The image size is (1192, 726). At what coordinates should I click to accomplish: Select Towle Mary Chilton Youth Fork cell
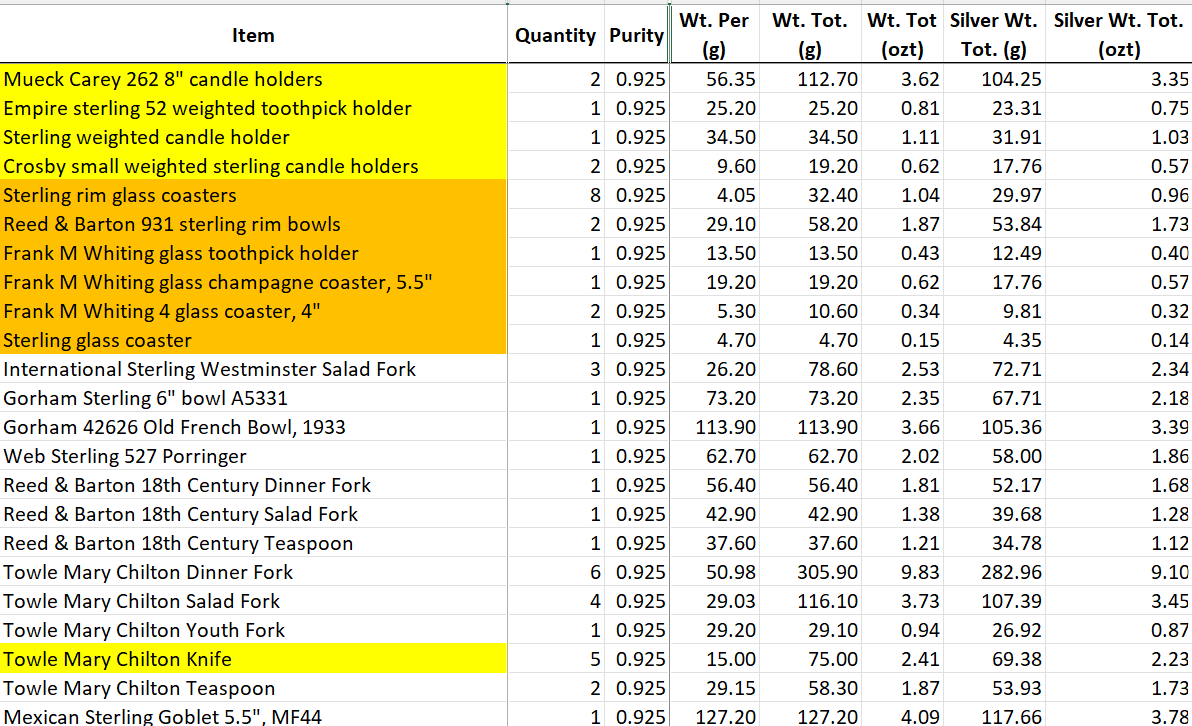click(253, 630)
